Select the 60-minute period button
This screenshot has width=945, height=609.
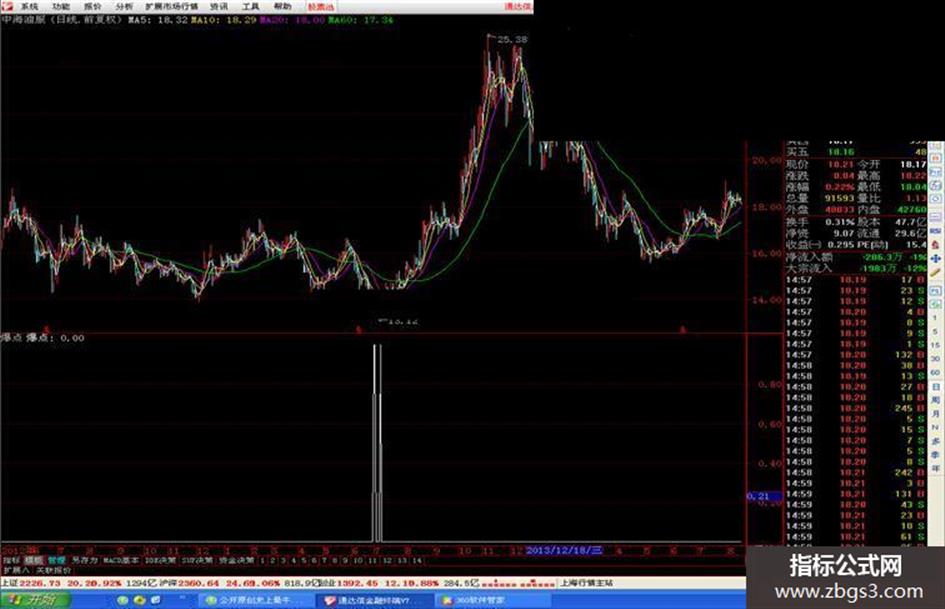tap(935, 372)
